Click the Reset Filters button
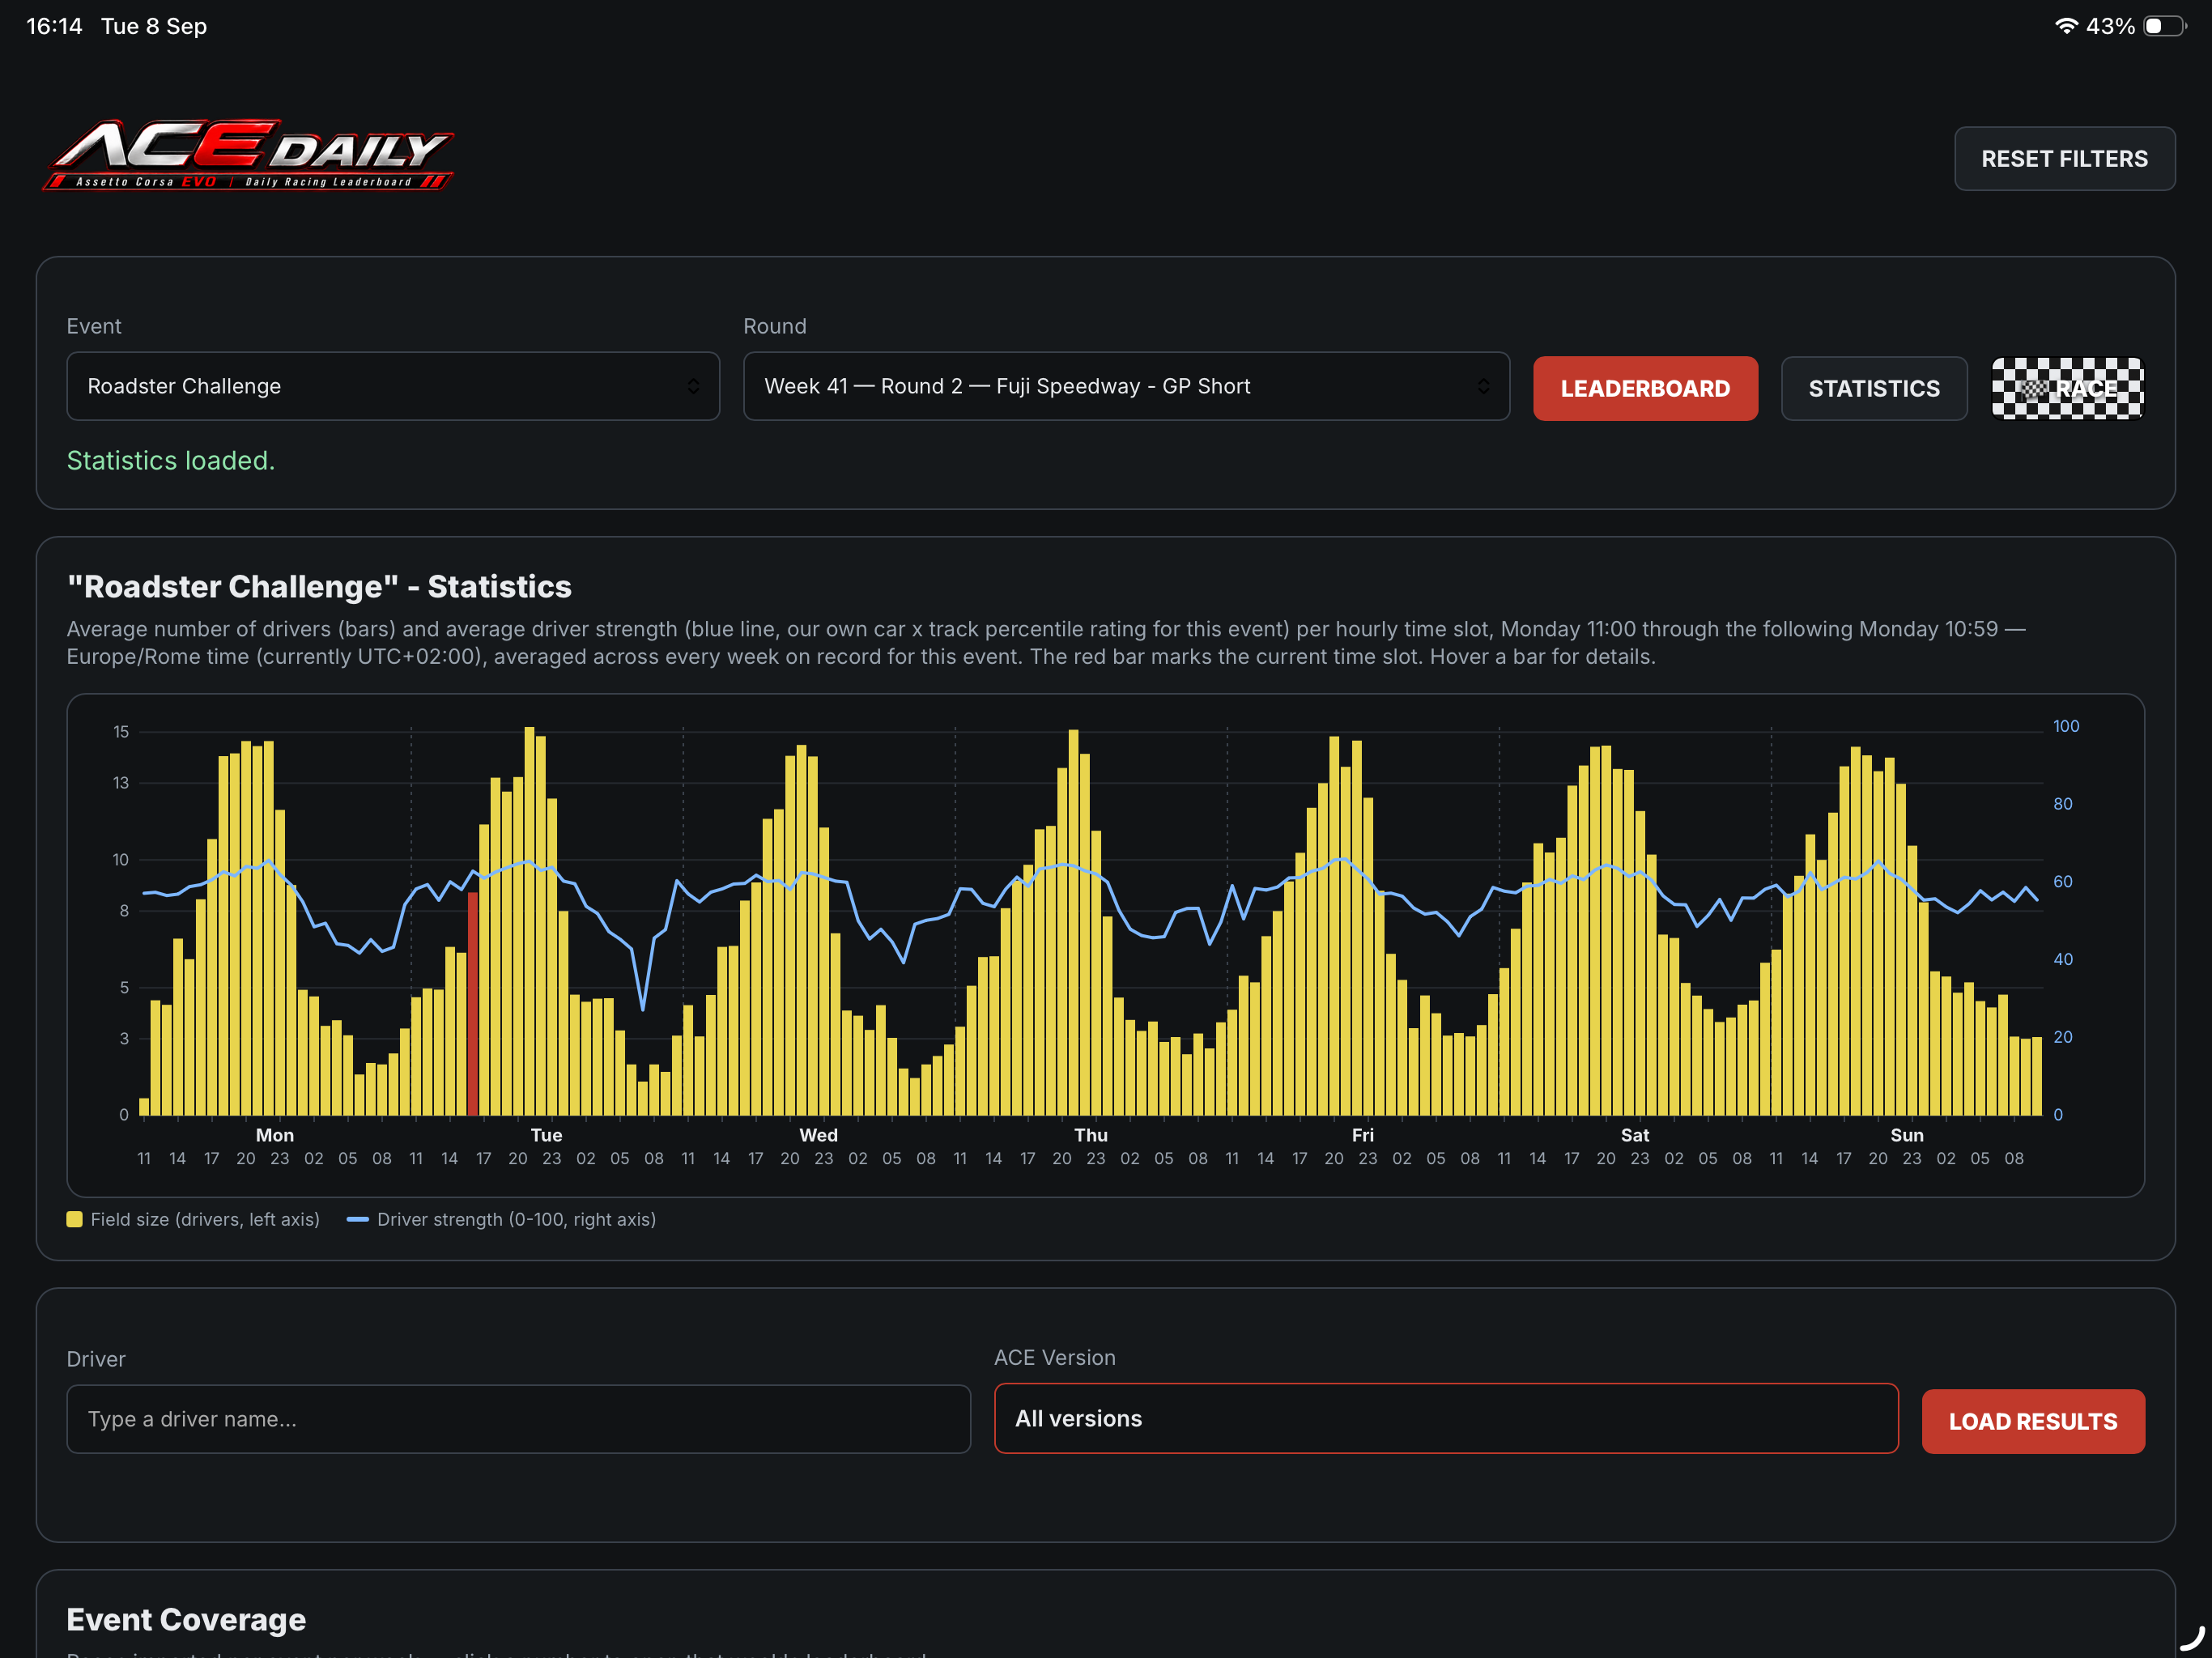 pyautogui.click(x=2064, y=159)
